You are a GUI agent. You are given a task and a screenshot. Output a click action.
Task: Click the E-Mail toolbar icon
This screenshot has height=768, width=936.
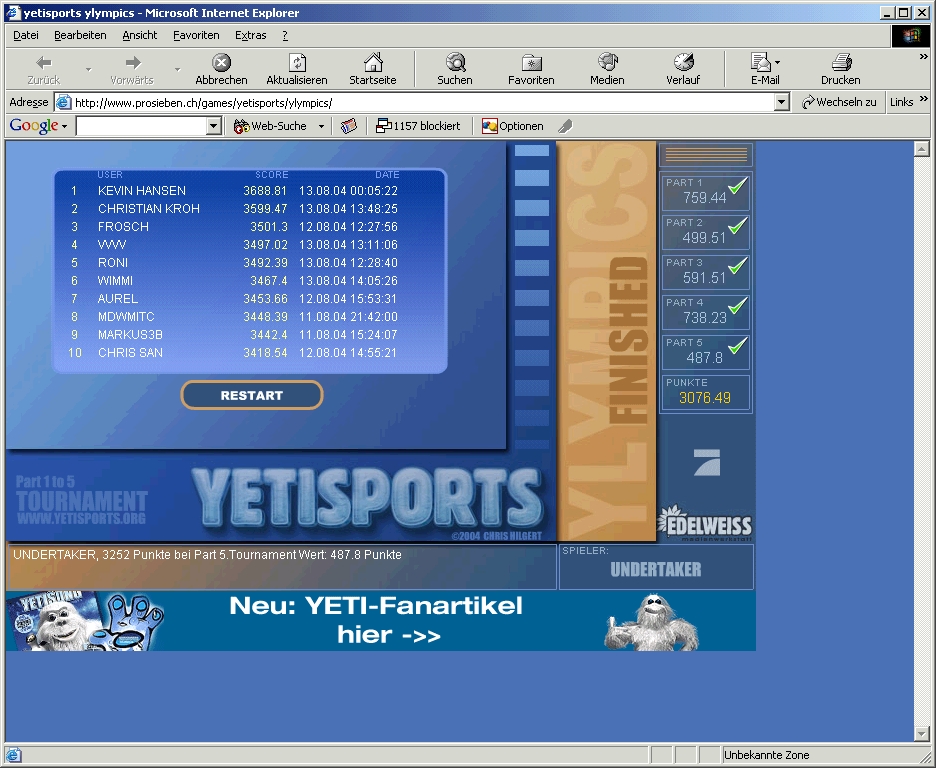760,62
